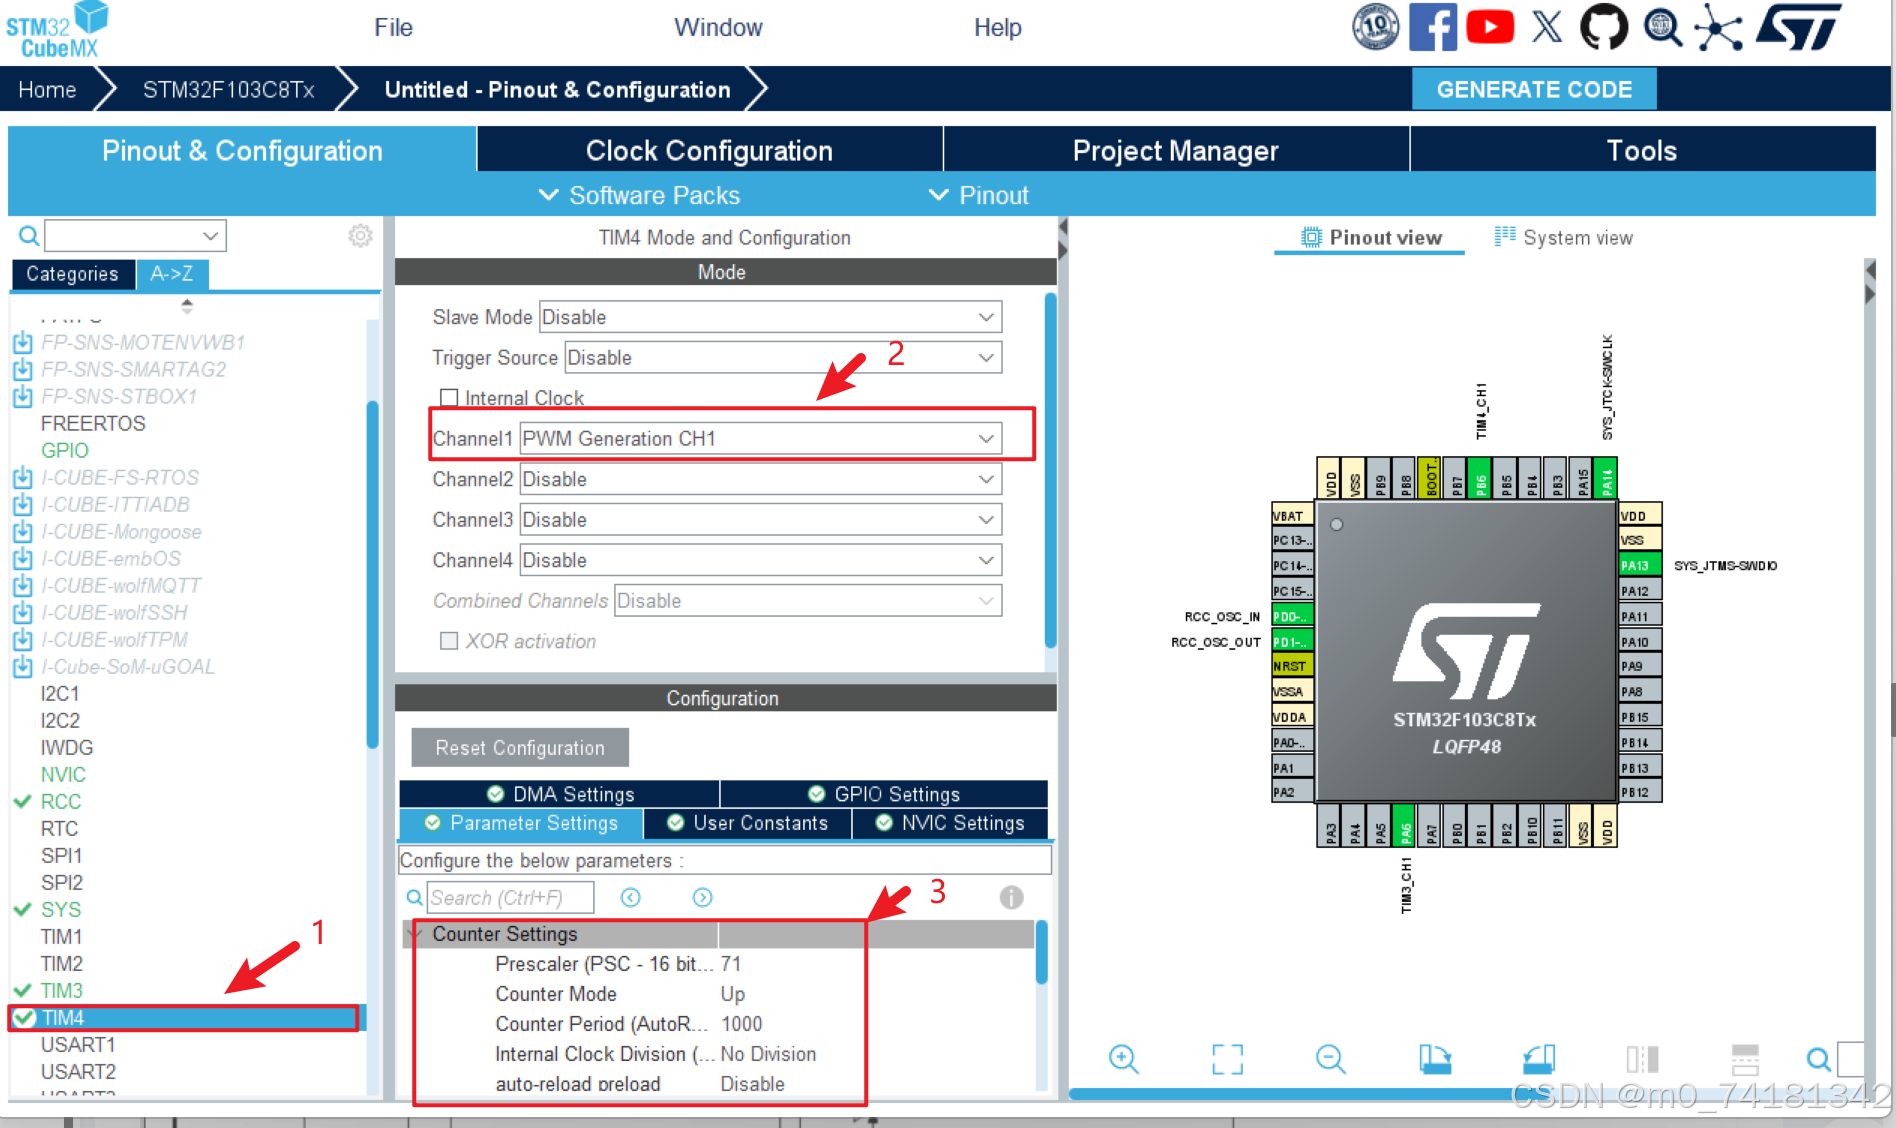1896x1128 pixels.
Task: Open the Slave Mode dropdown
Action: [770, 317]
